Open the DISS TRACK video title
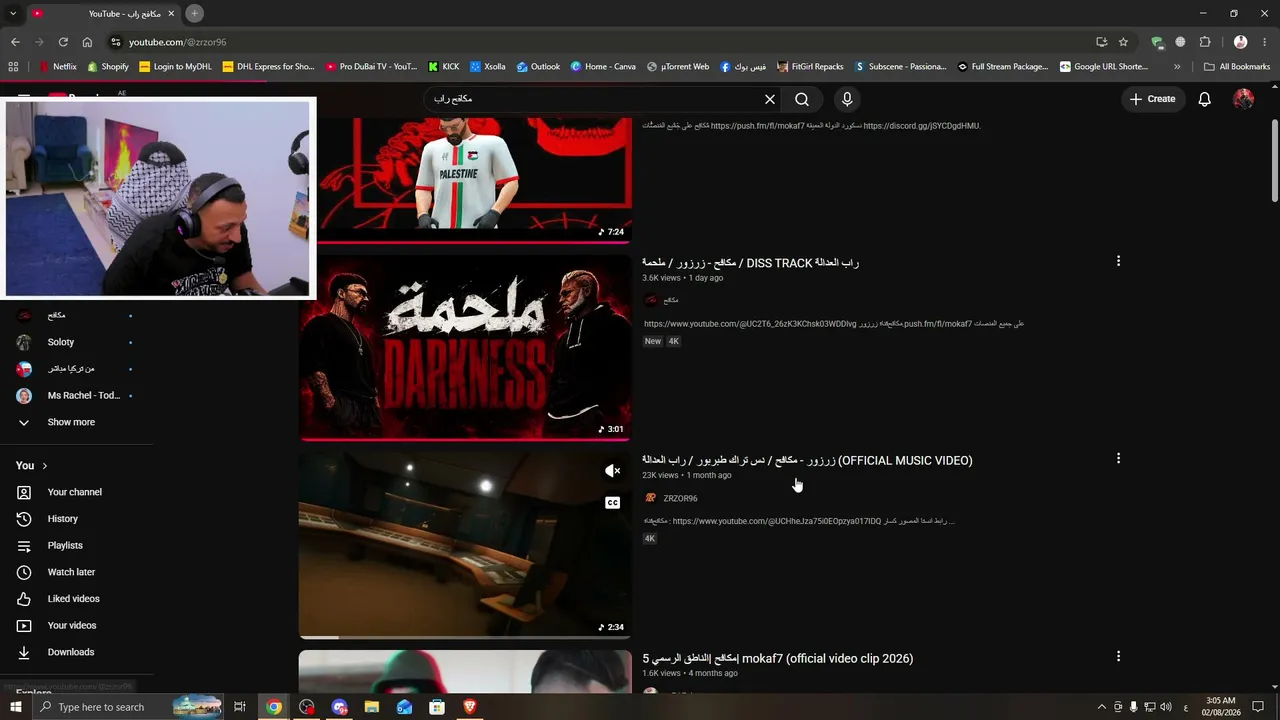Image resolution: width=1280 pixels, height=720 pixels. click(x=750, y=263)
